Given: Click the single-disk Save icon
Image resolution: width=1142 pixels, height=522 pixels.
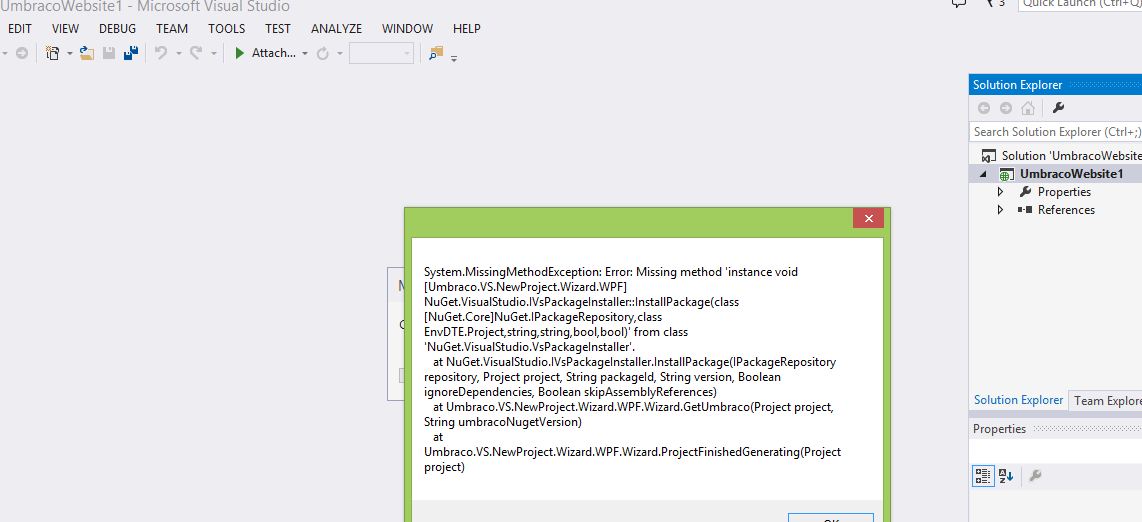Looking at the screenshot, I should pyautogui.click(x=109, y=53).
